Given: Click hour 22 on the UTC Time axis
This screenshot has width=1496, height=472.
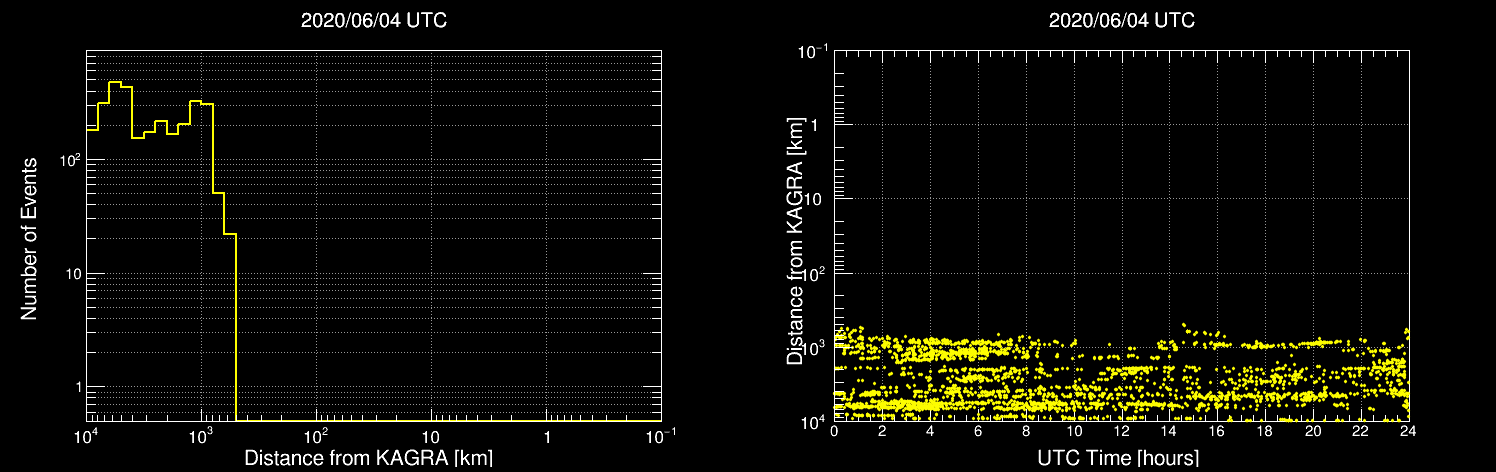Looking at the screenshot, I should click(x=1361, y=431).
